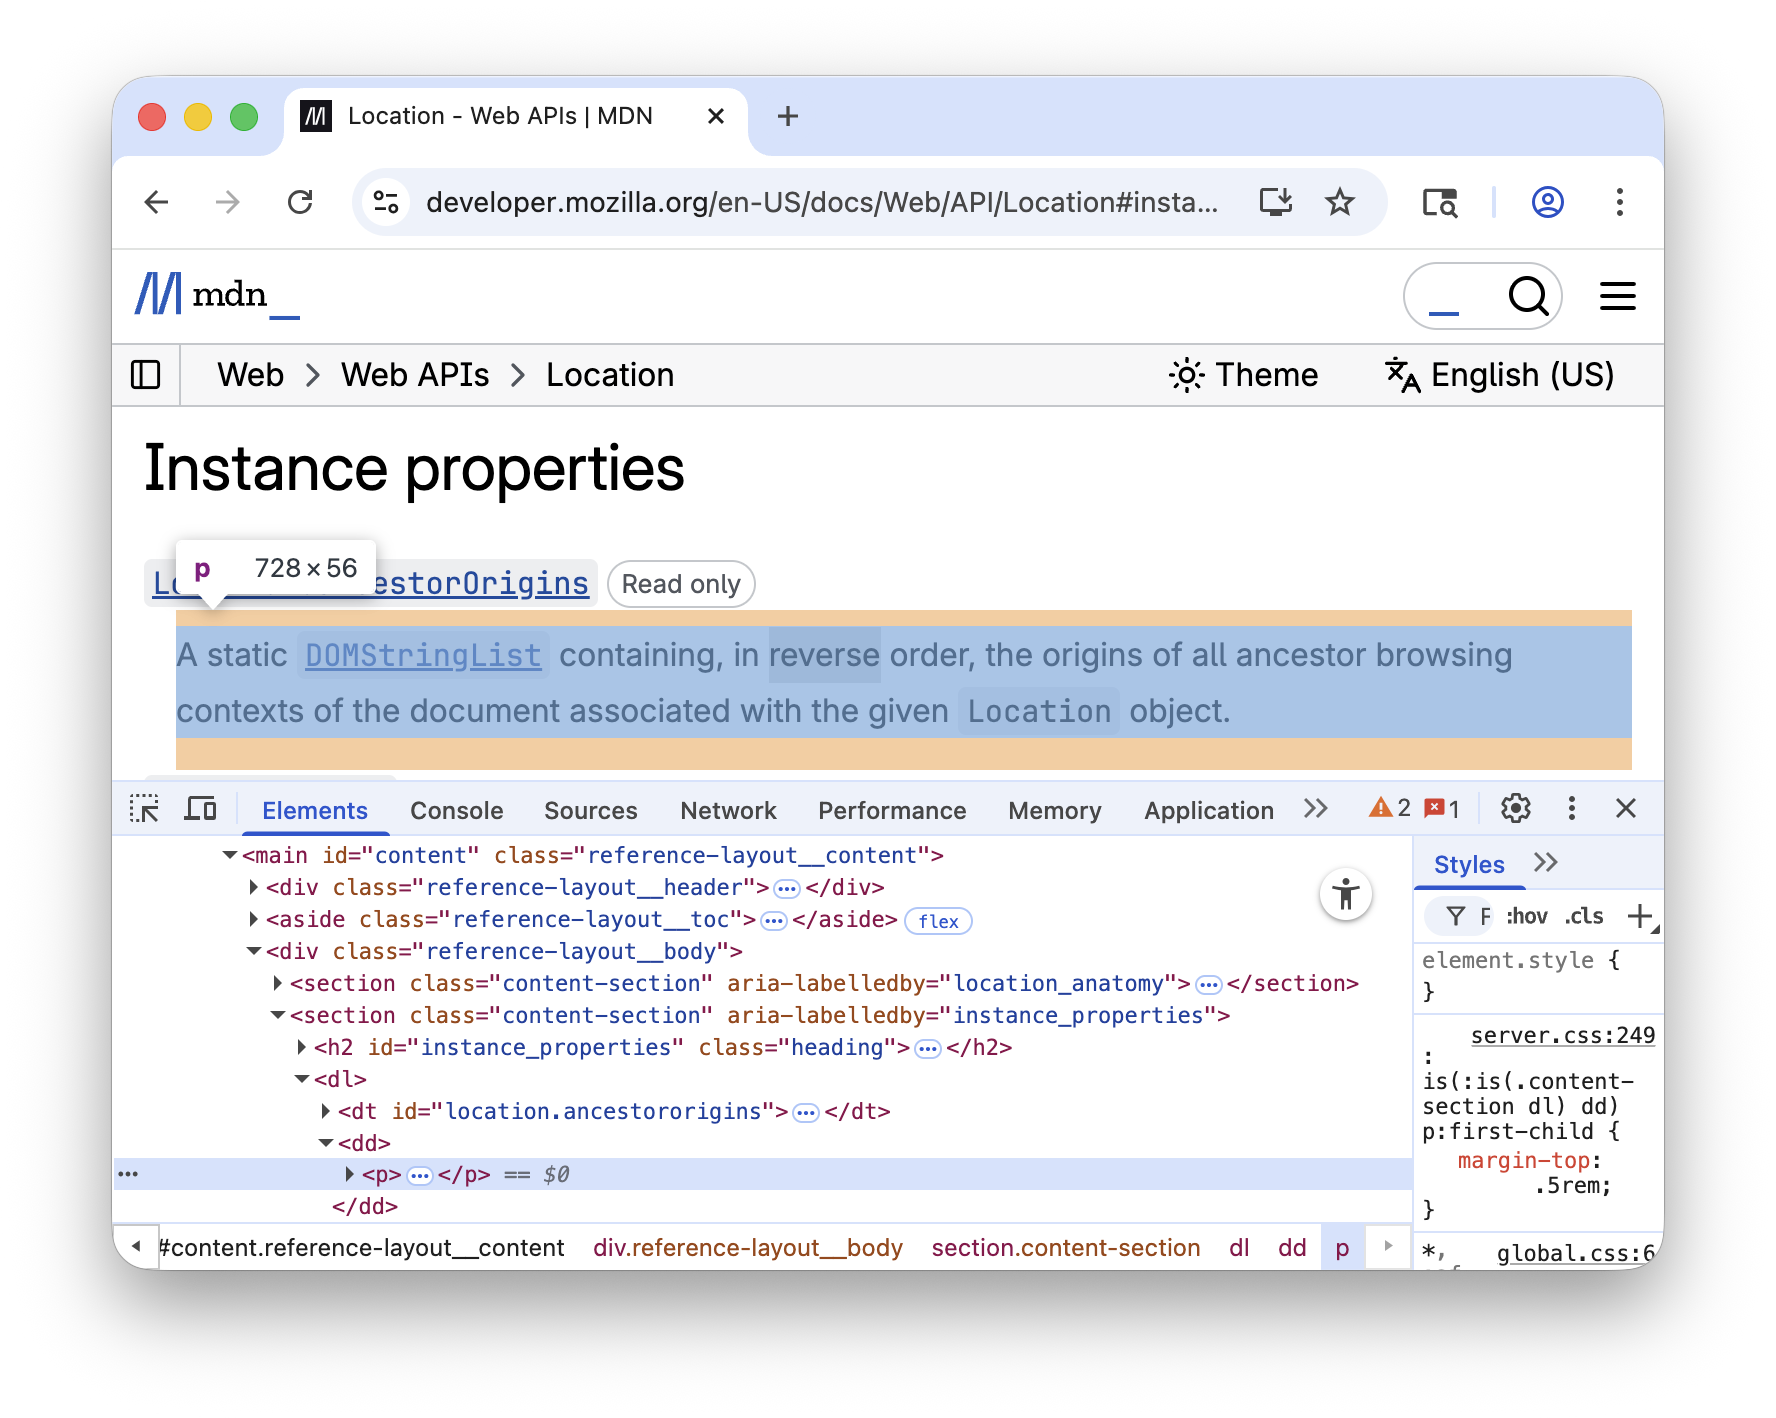Click the address bar URL field
The height and width of the screenshot is (1418, 1776).
tap(820, 203)
